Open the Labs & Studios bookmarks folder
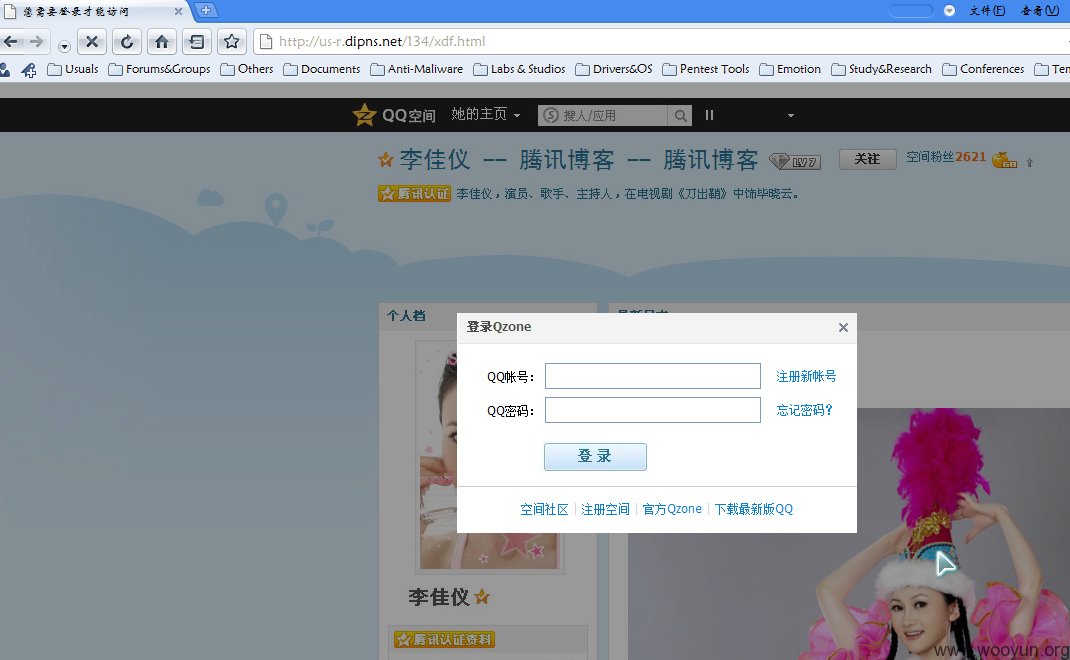Viewport: 1070px width, 660px height. [519, 69]
